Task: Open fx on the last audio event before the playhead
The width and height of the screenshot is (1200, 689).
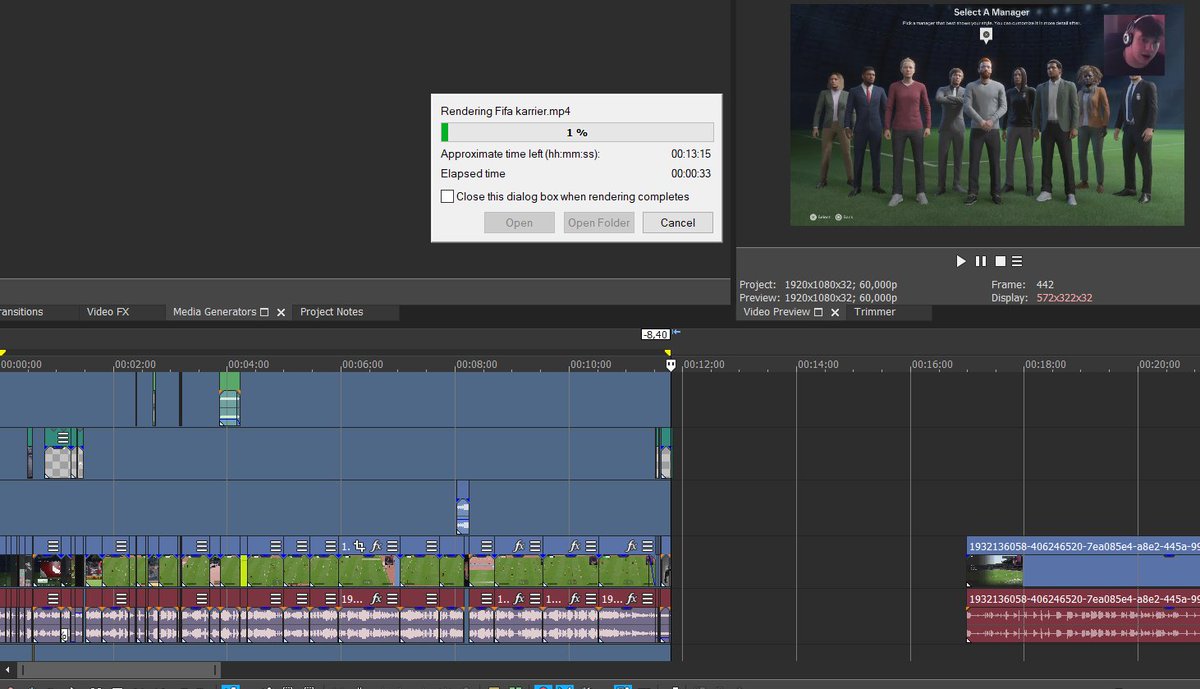Action: (x=631, y=598)
